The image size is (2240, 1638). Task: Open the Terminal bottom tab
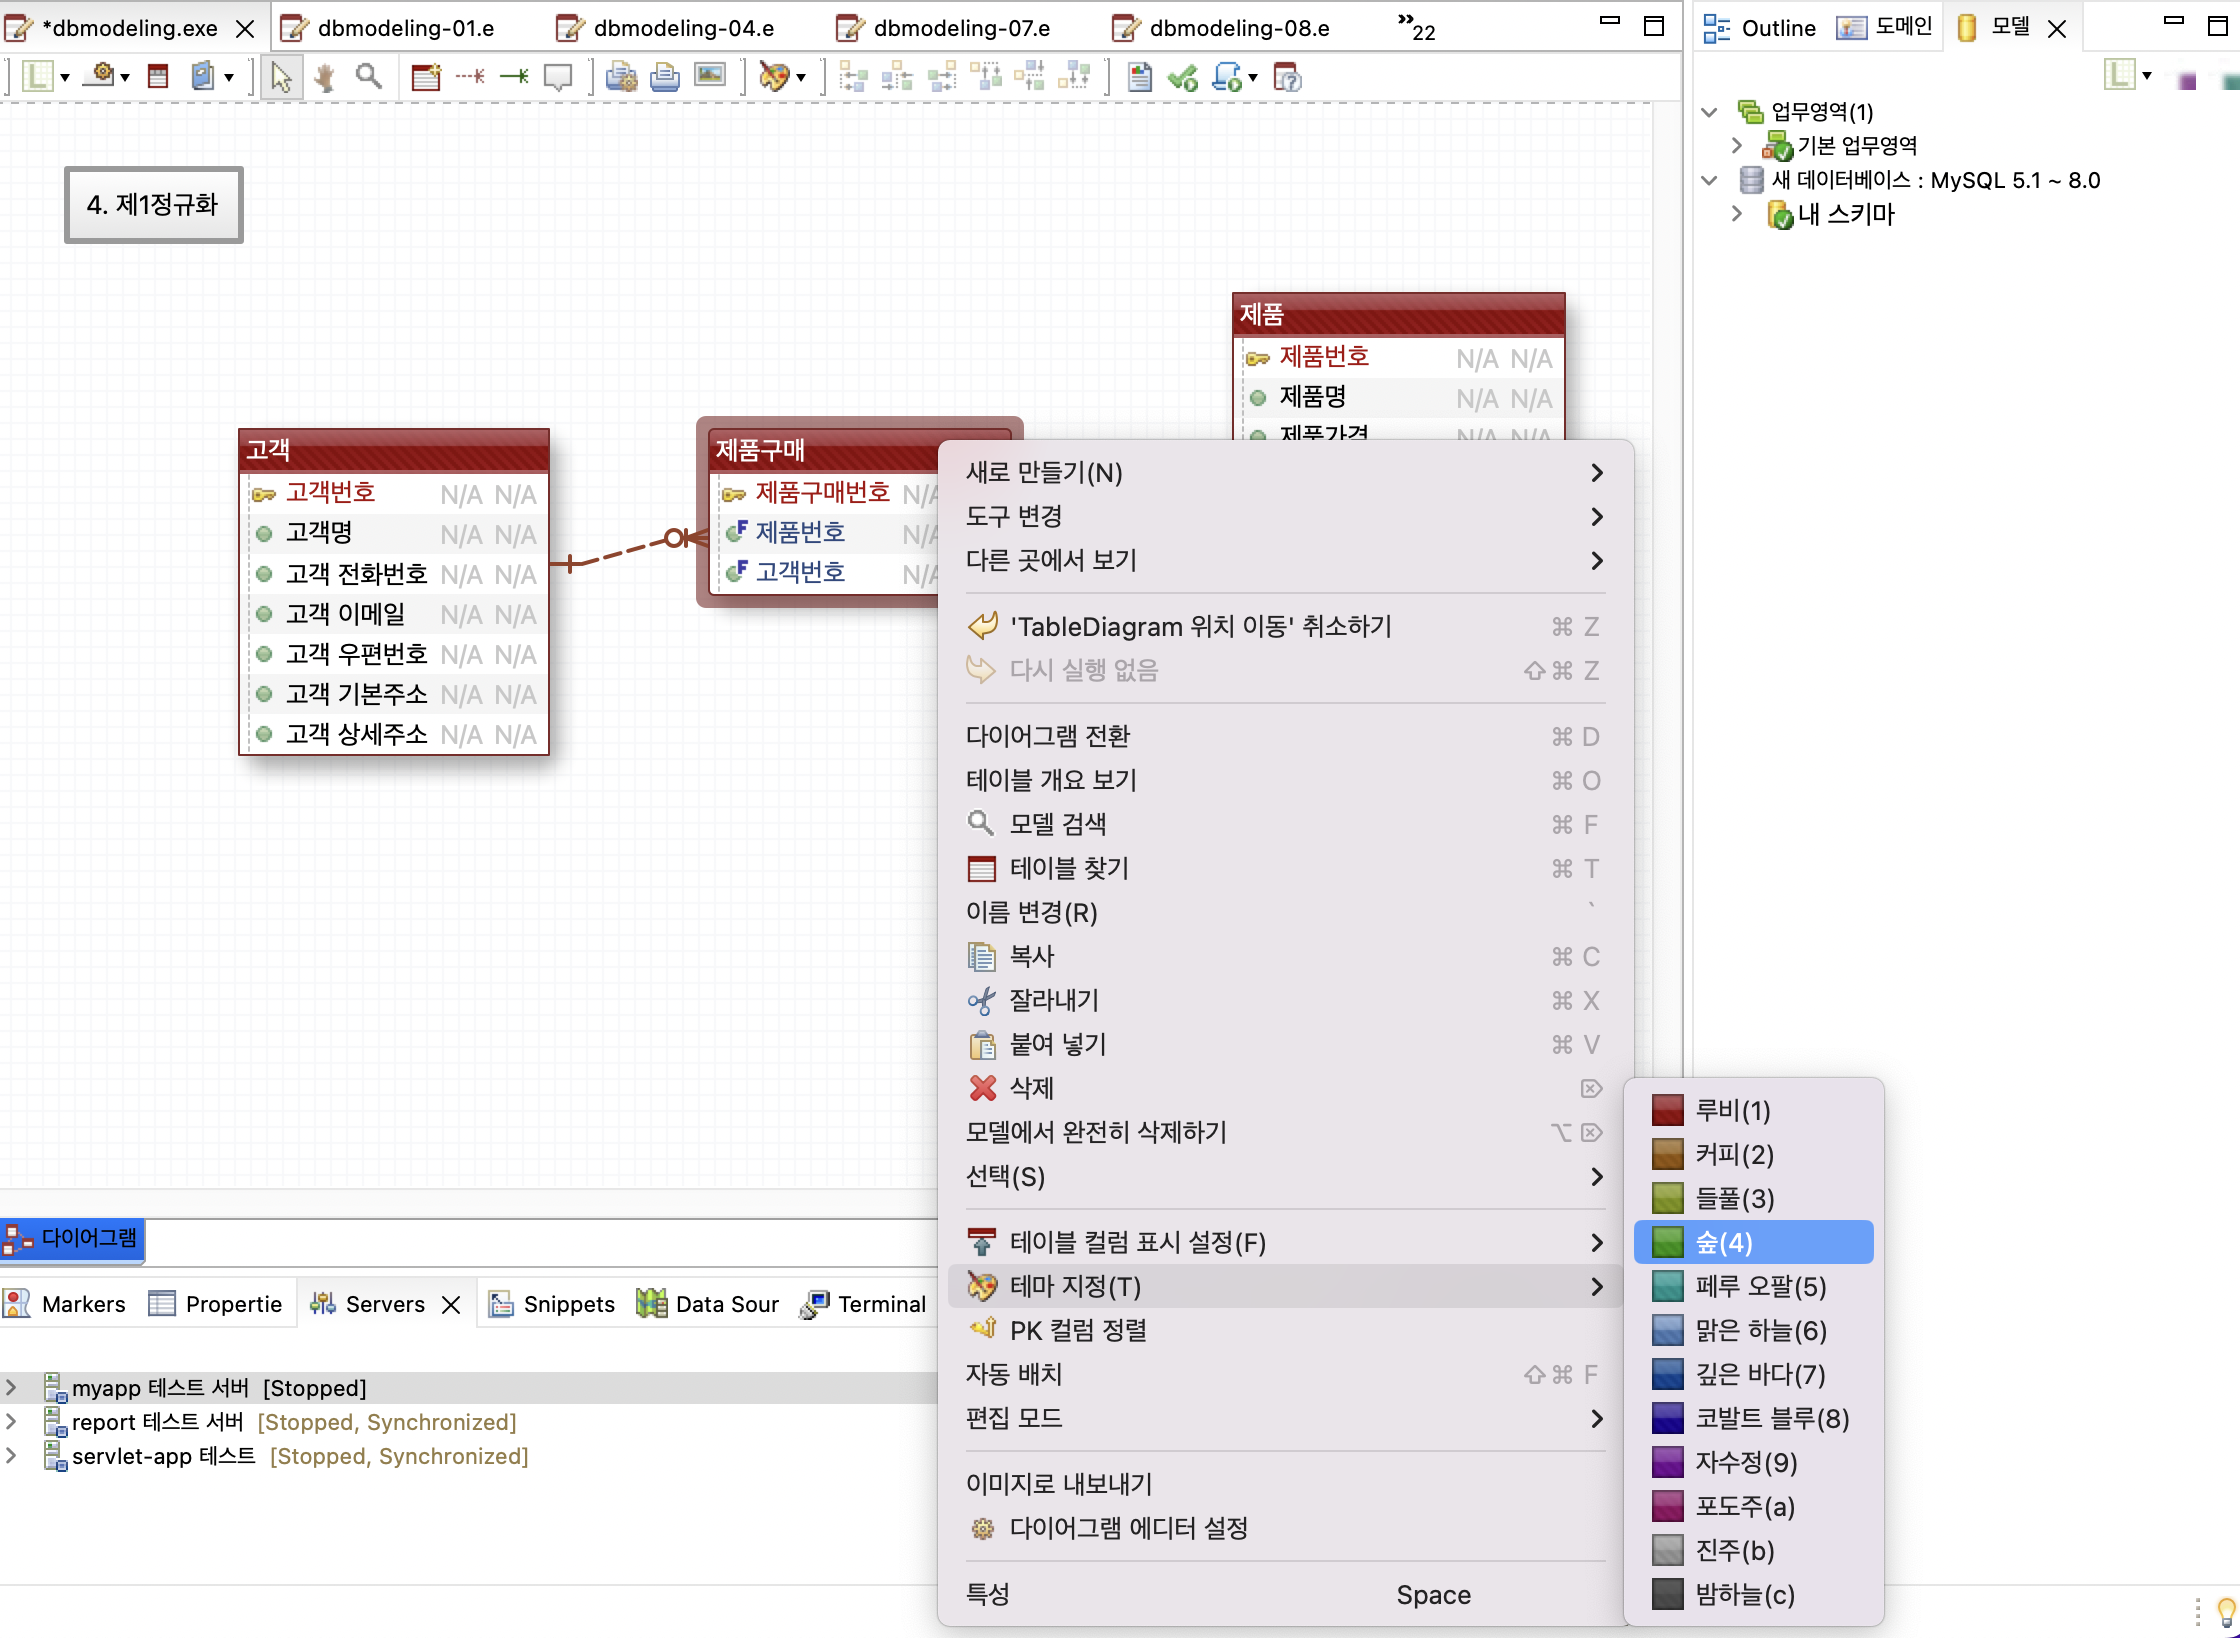pos(864,1305)
